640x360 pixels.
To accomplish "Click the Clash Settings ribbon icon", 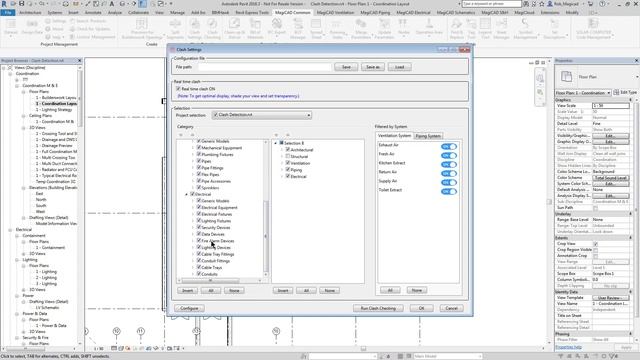I will point(195,28).
